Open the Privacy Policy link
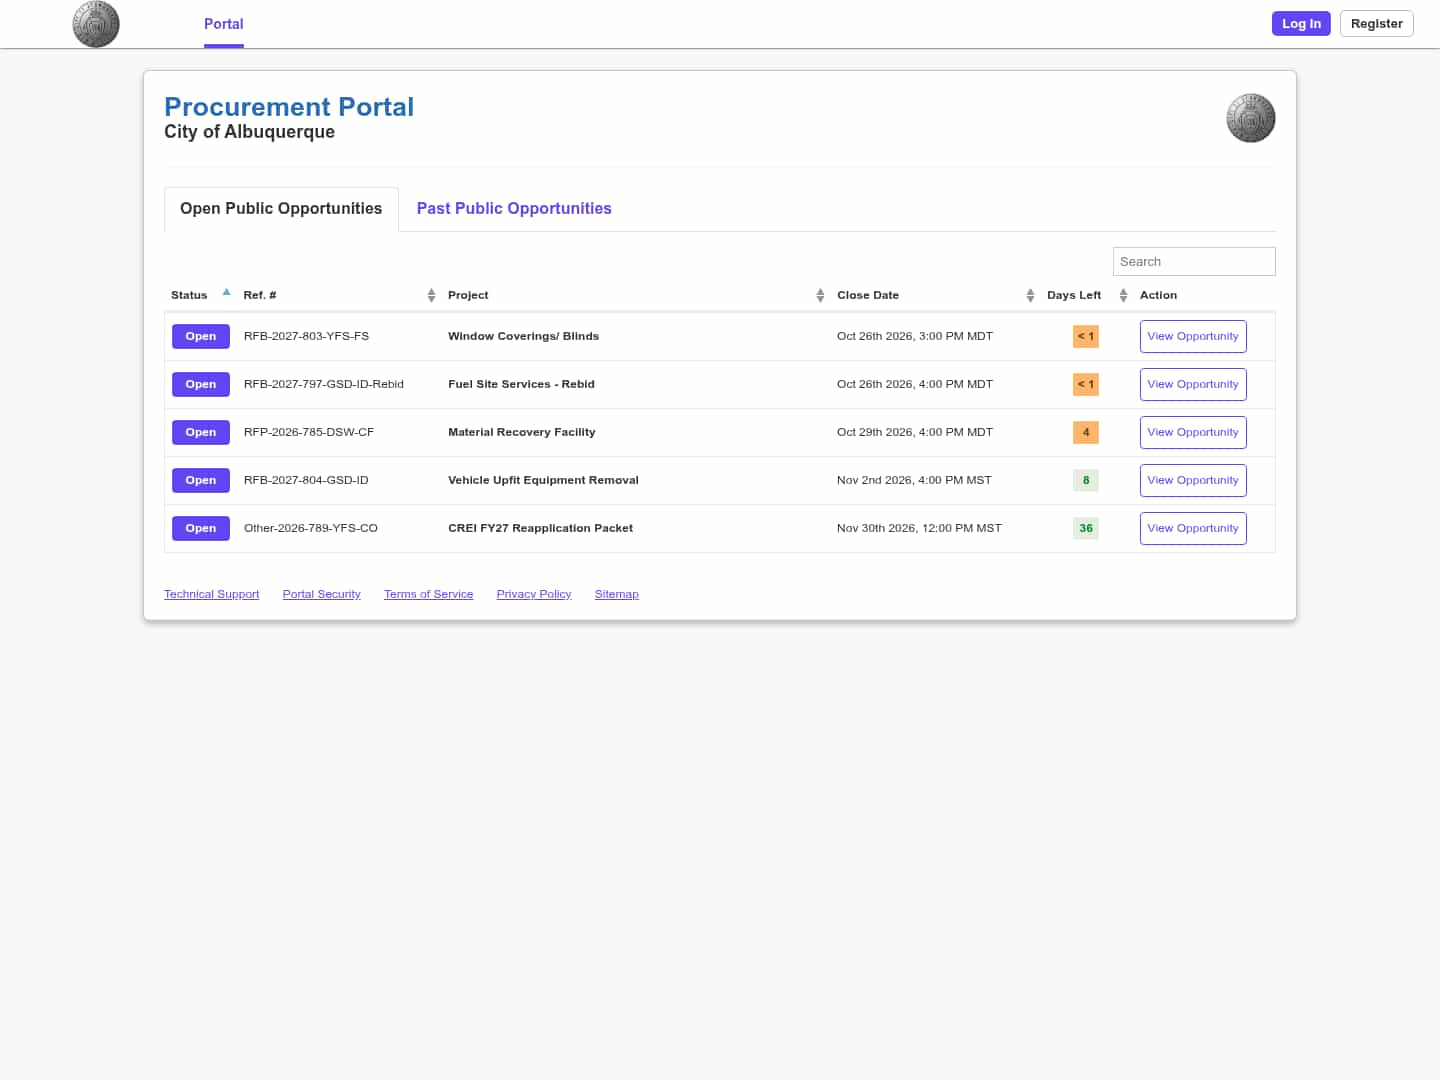The height and width of the screenshot is (1080, 1440). click(x=534, y=594)
